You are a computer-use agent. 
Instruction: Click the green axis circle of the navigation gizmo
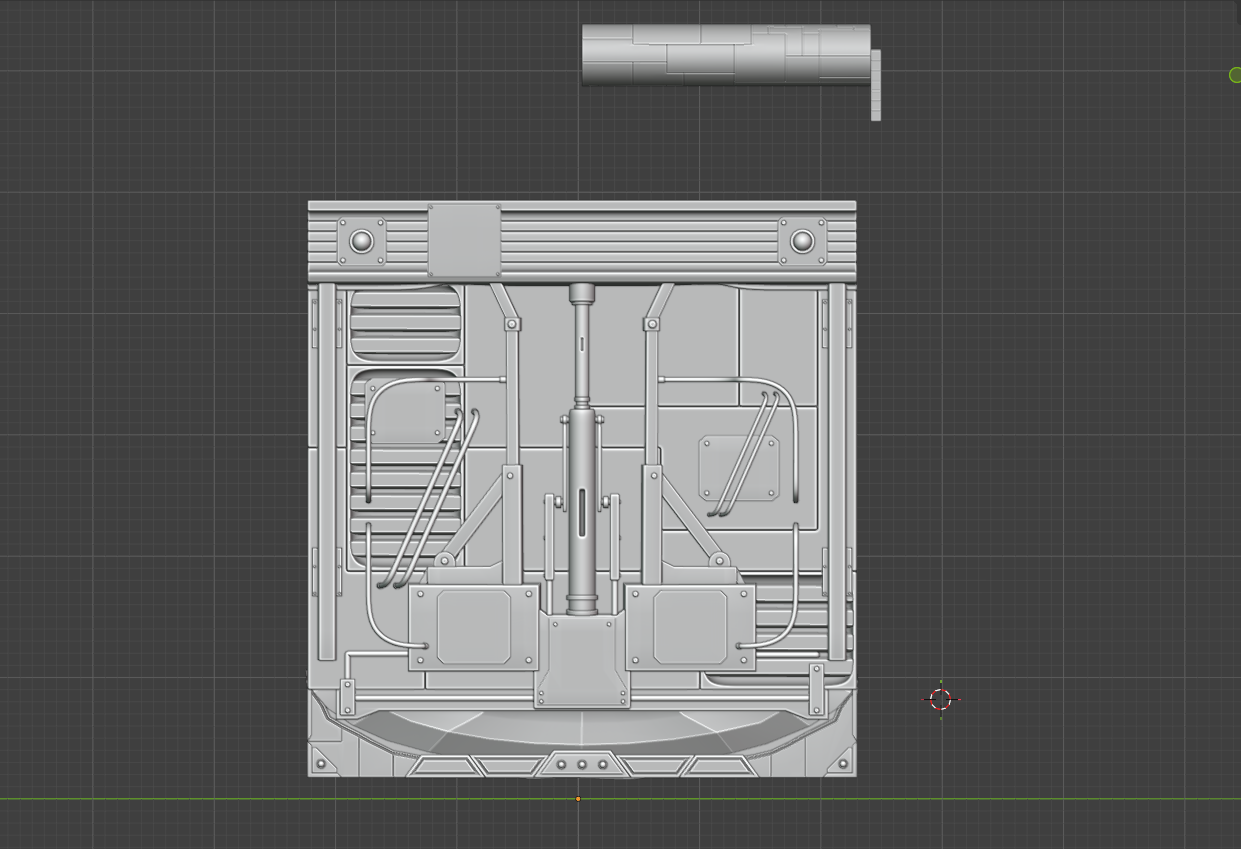pyautogui.click(x=1235, y=75)
